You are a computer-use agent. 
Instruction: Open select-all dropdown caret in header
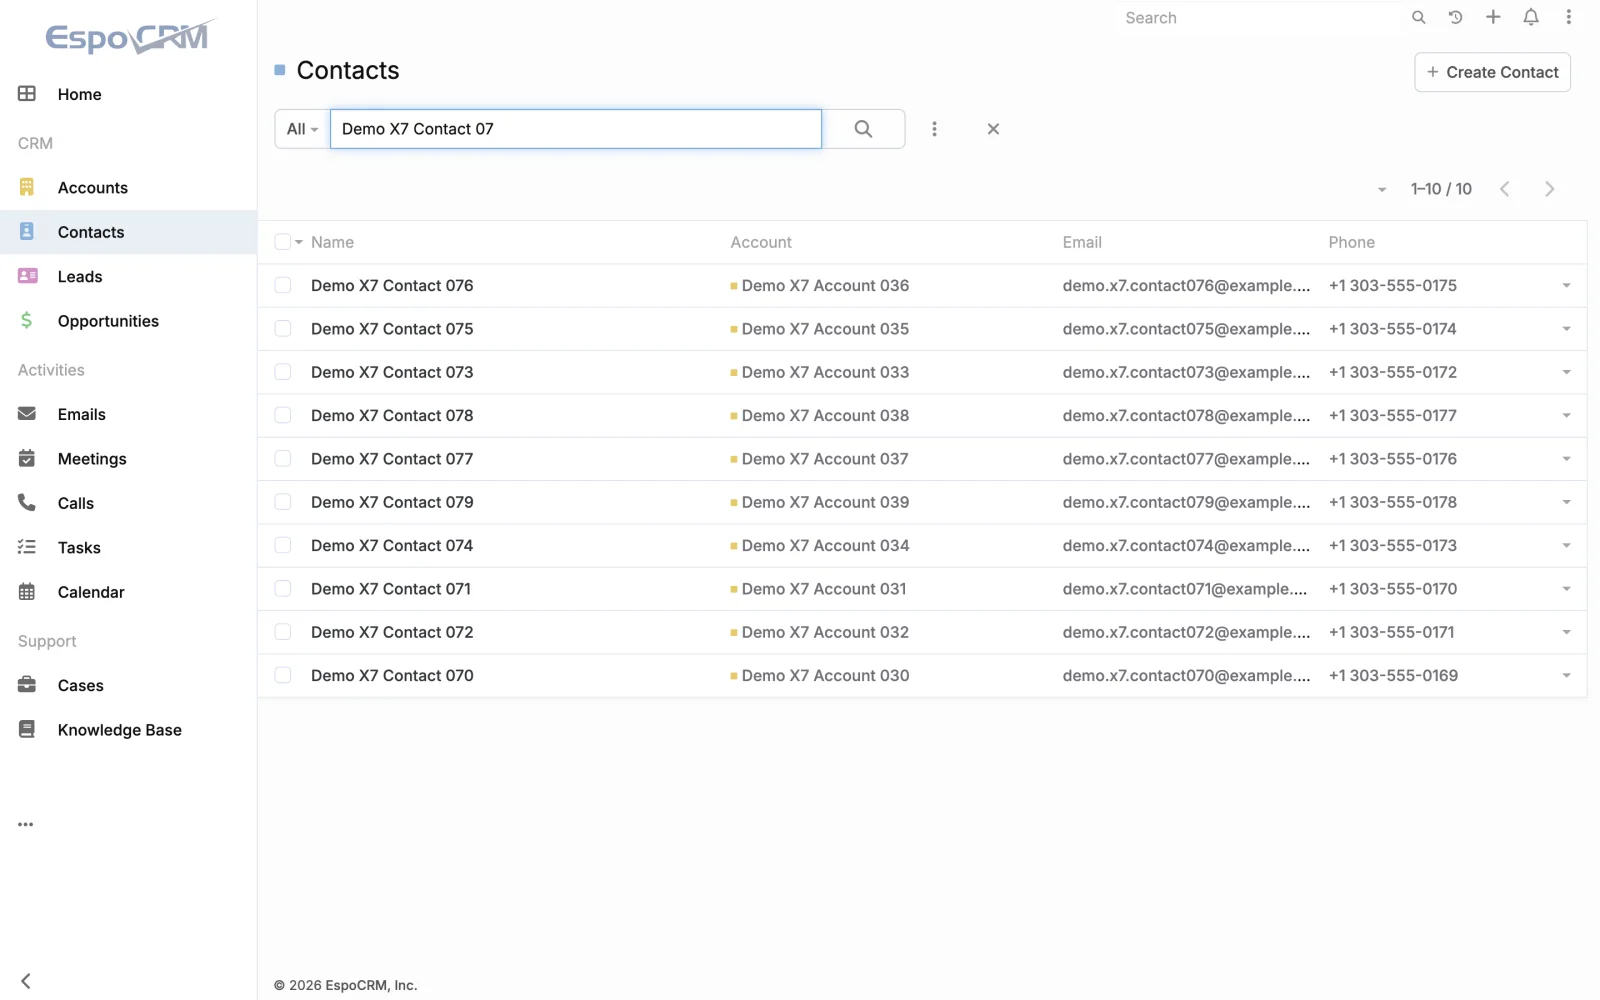pyautogui.click(x=299, y=242)
